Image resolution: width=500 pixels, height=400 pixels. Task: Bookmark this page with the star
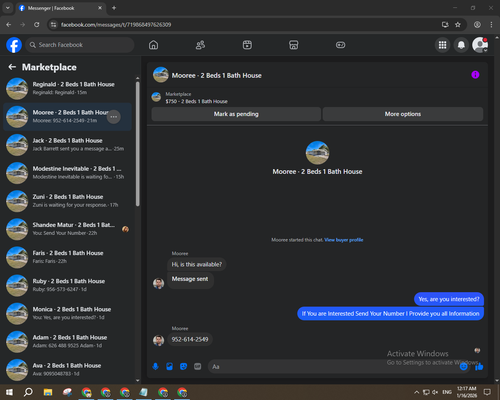[x=458, y=25]
